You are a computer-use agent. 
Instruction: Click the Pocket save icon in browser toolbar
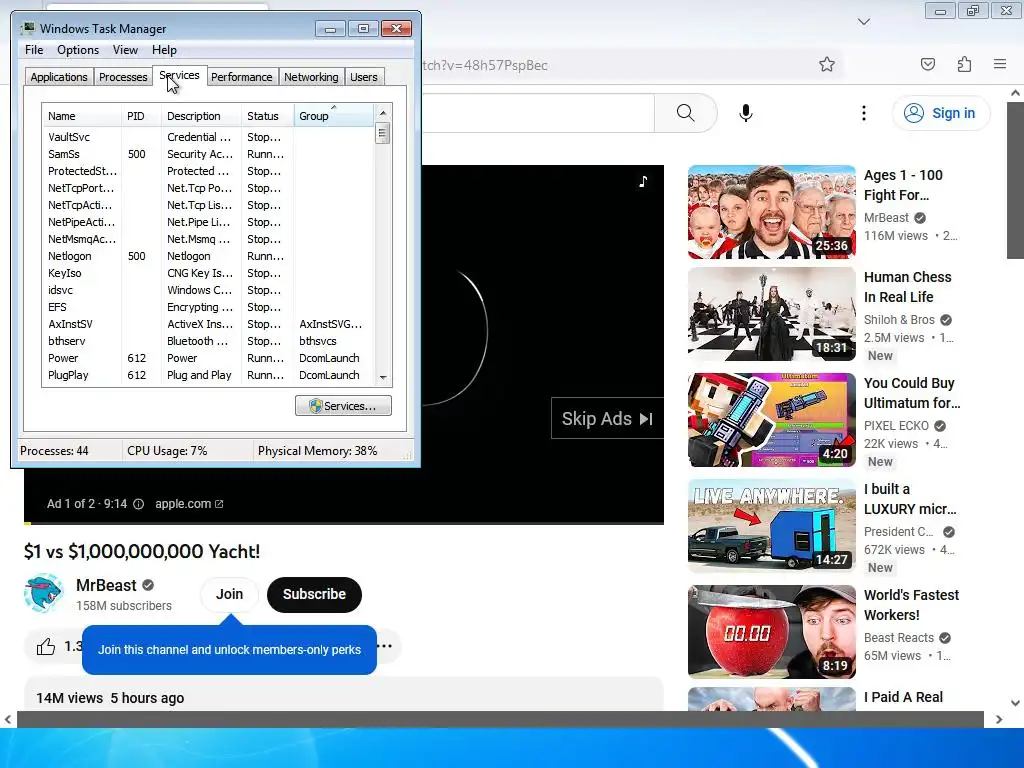pos(928,64)
